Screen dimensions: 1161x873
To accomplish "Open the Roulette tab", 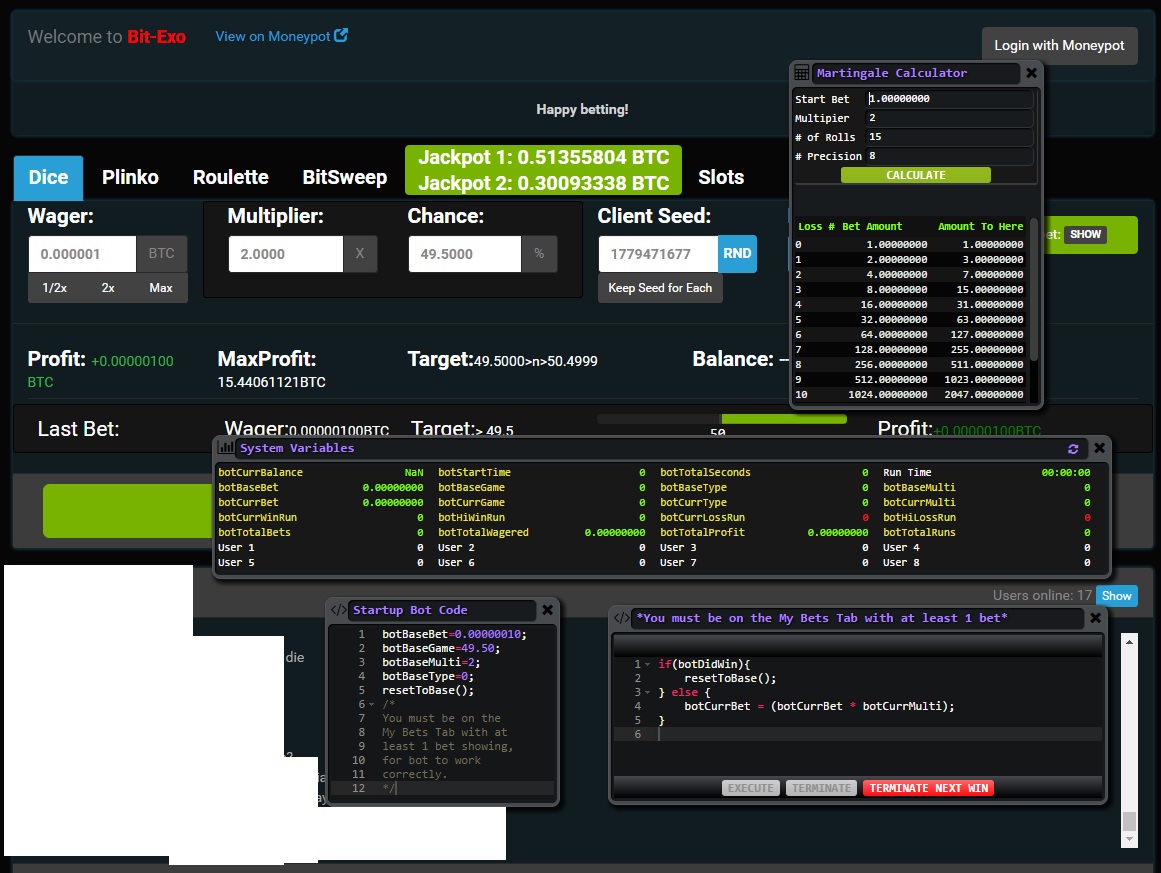I will pyautogui.click(x=230, y=178).
